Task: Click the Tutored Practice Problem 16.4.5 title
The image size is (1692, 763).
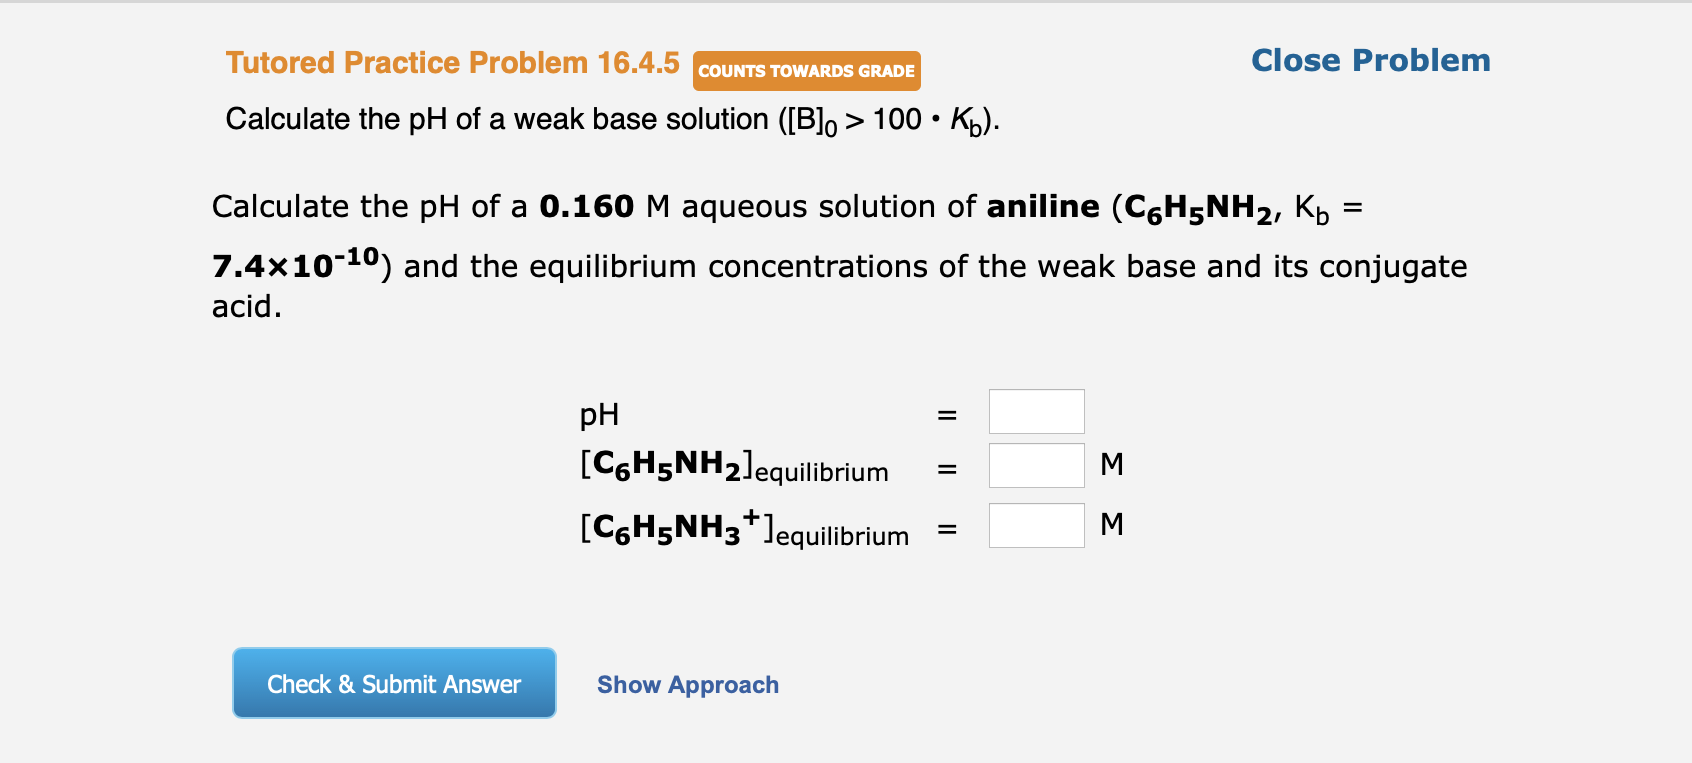Action: pos(452,62)
